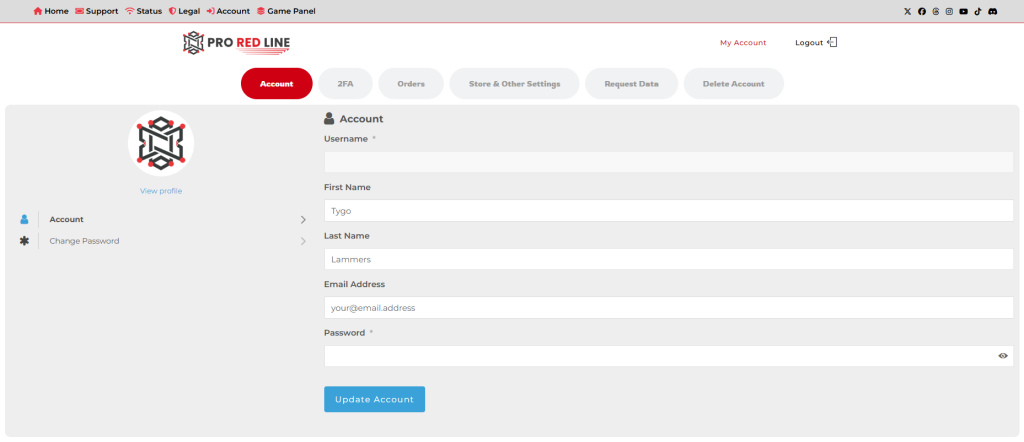The width and height of the screenshot is (1024, 442).
Task: Click the Instagram icon in header
Action: (x=949, y=11)
